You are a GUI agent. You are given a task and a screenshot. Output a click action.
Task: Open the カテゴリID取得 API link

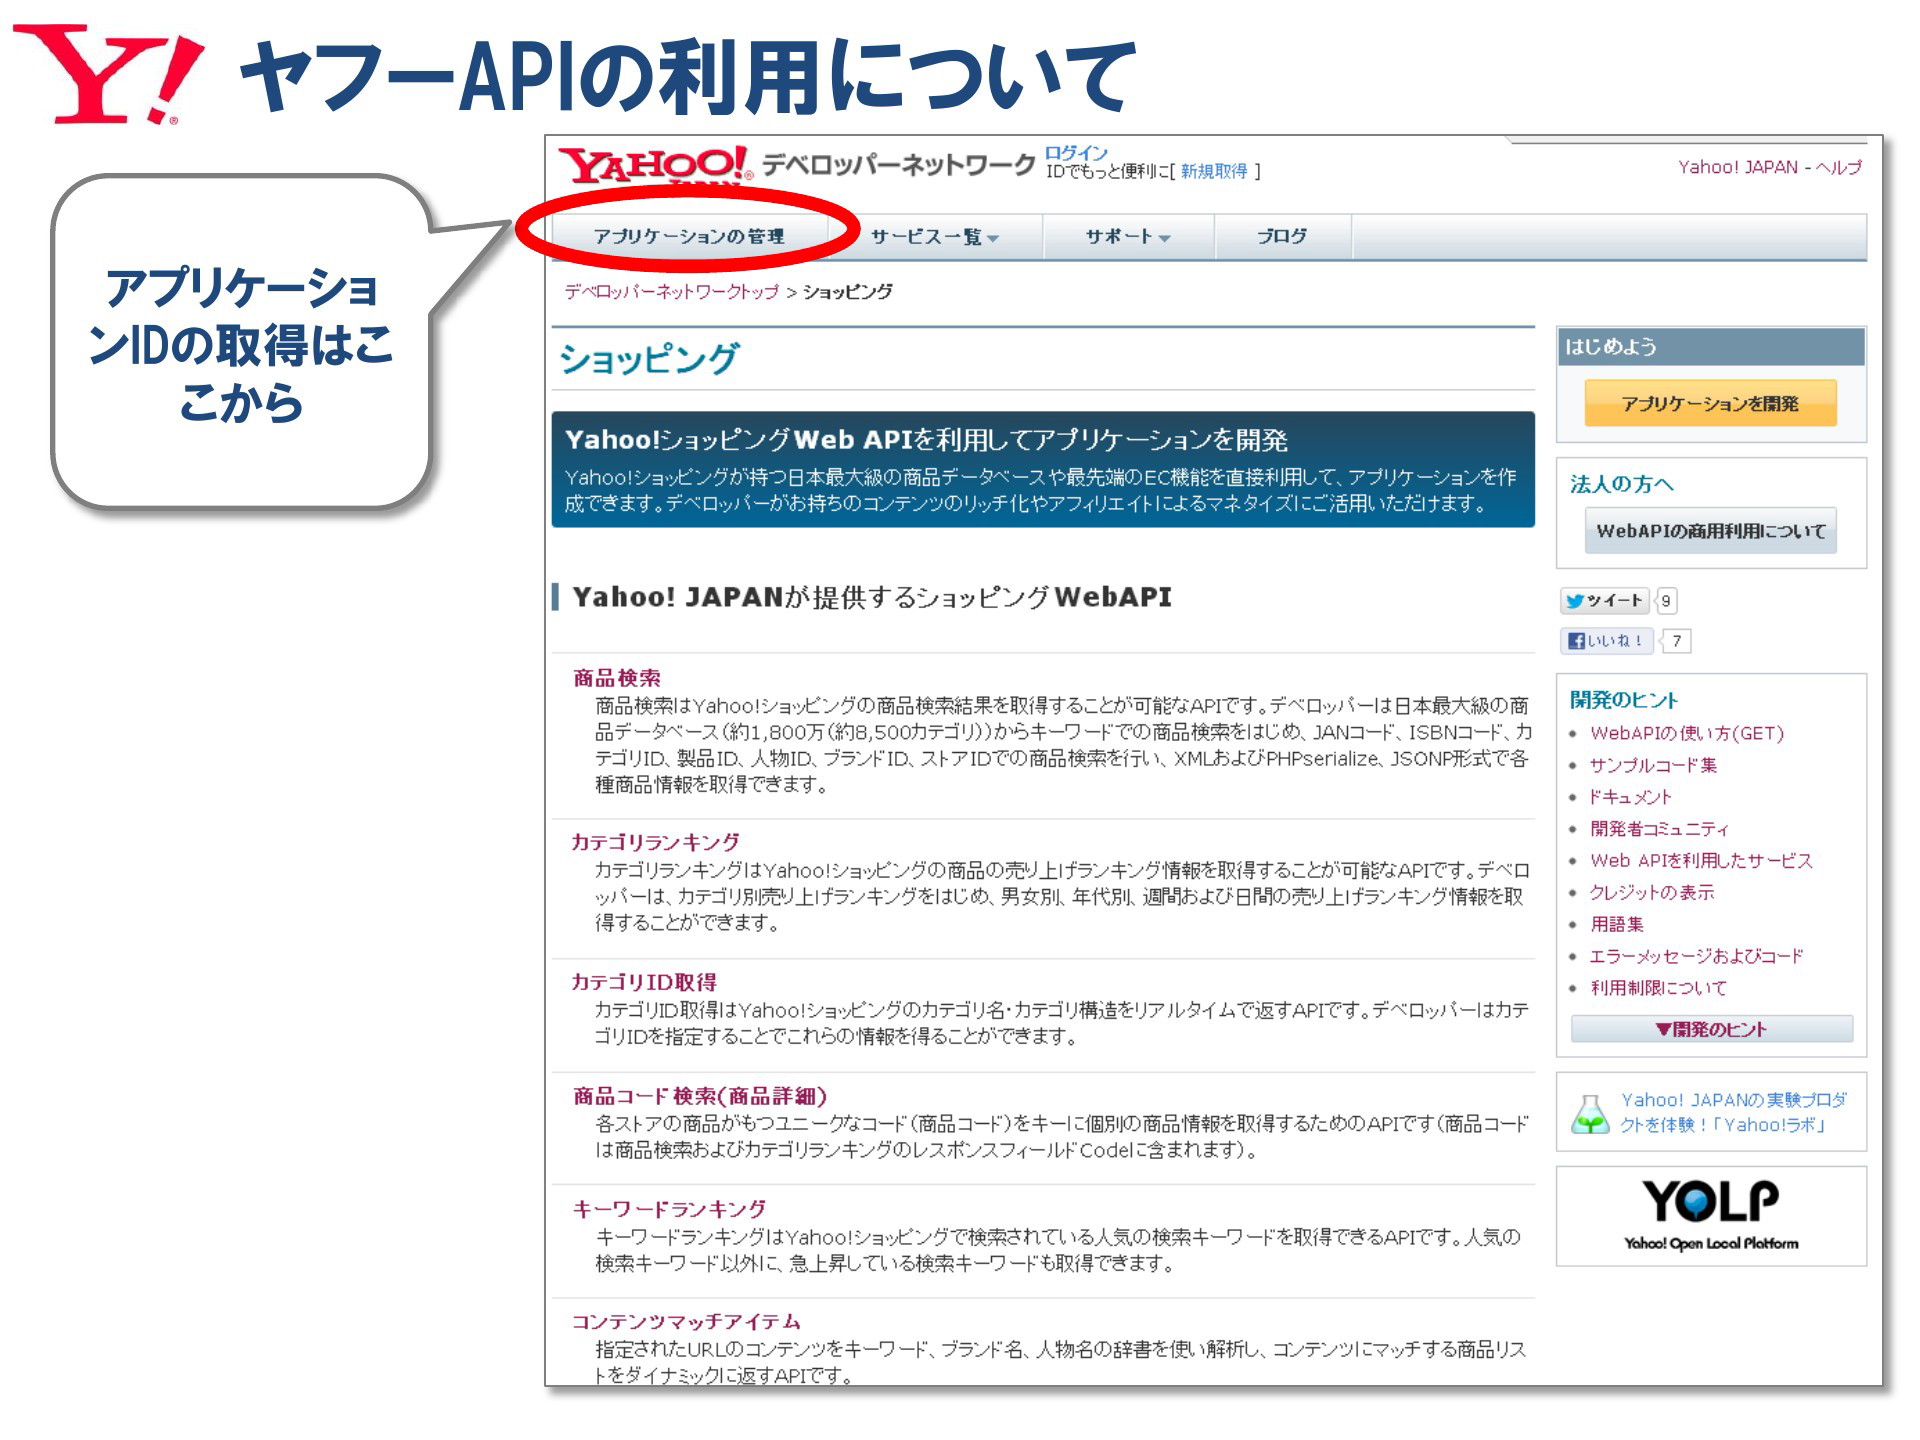click(644, 982)
